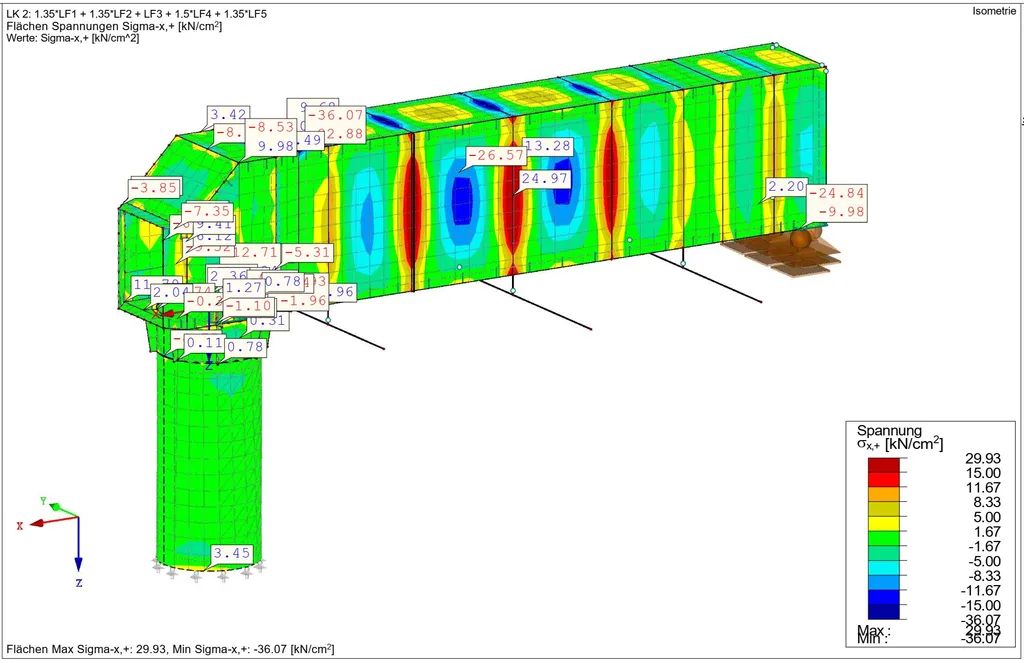Screen dimensions: 1024x663
Task: Click the 3.45 label at the column base
Action: [231, 553]
